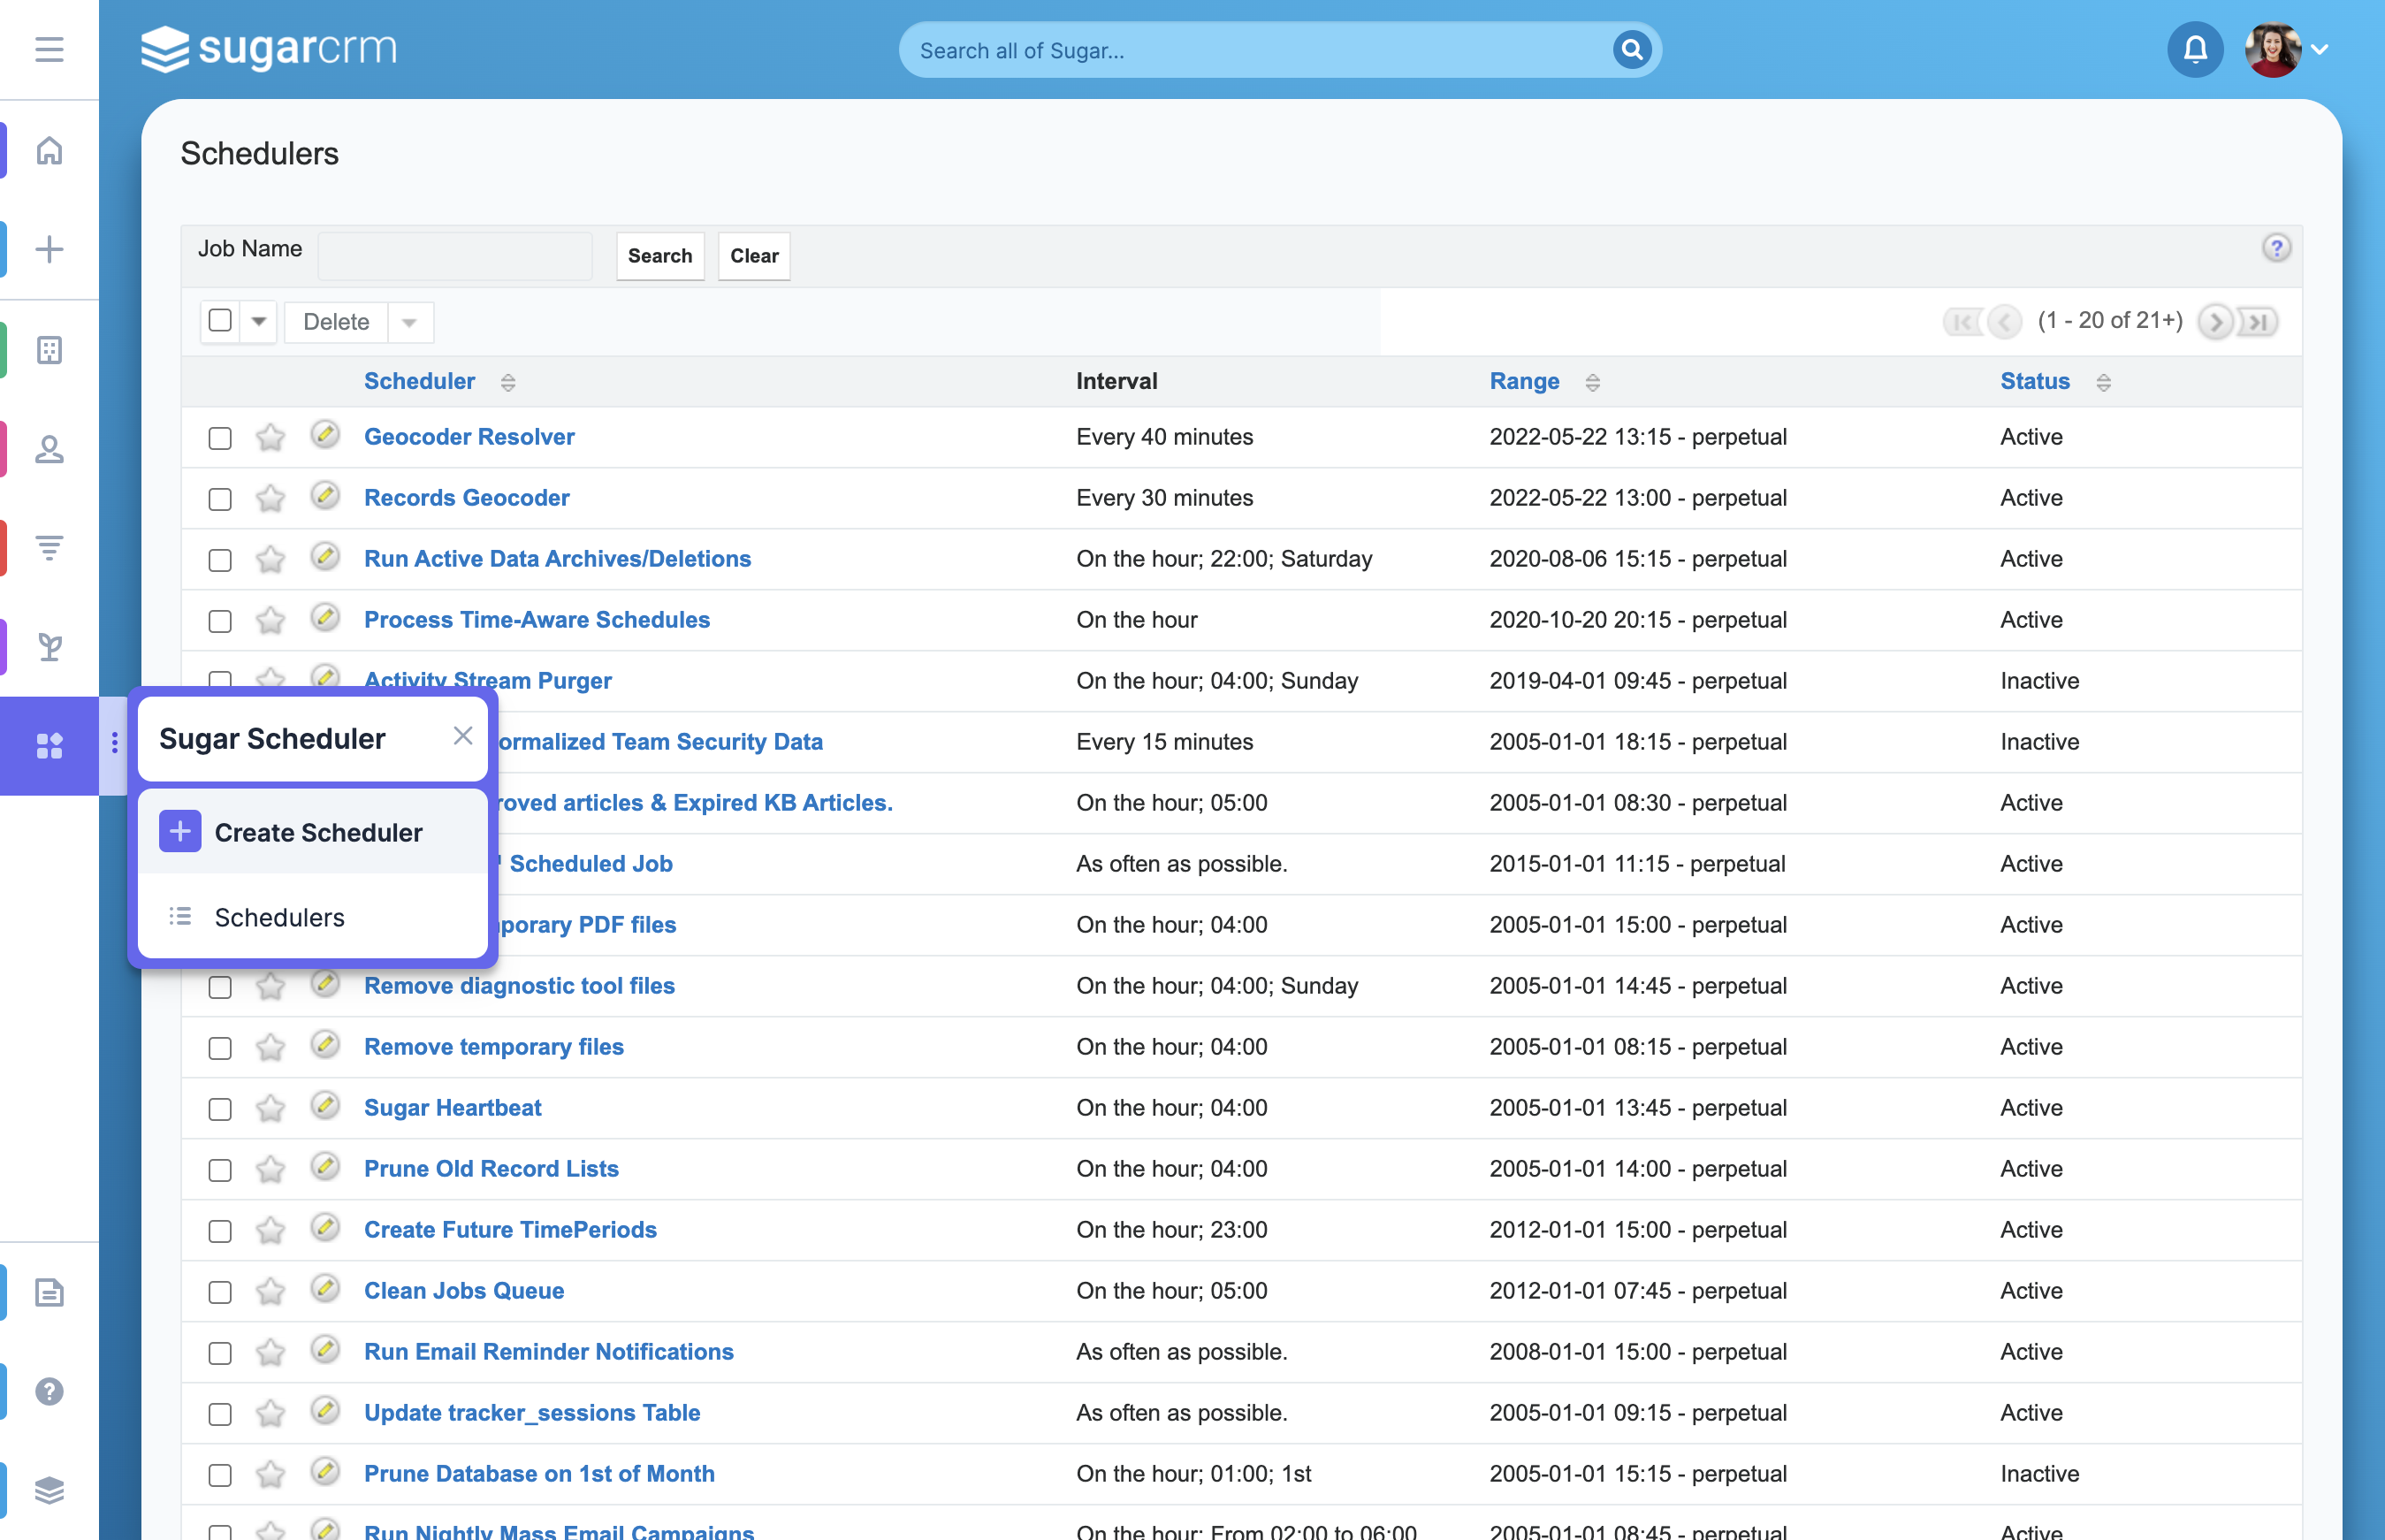The width and height of the screenshot is (2385, 1540).
Task: Click help icon in search panel
Action: click(2276, 248)
